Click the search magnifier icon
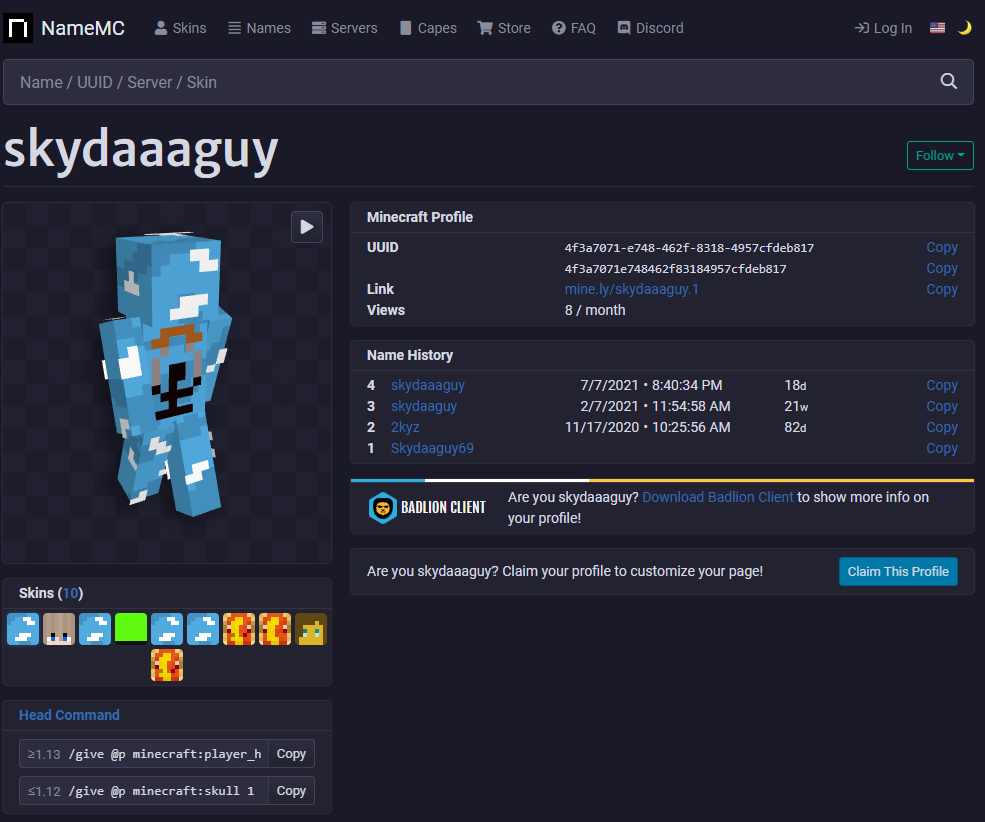 (x=948, y=82)
